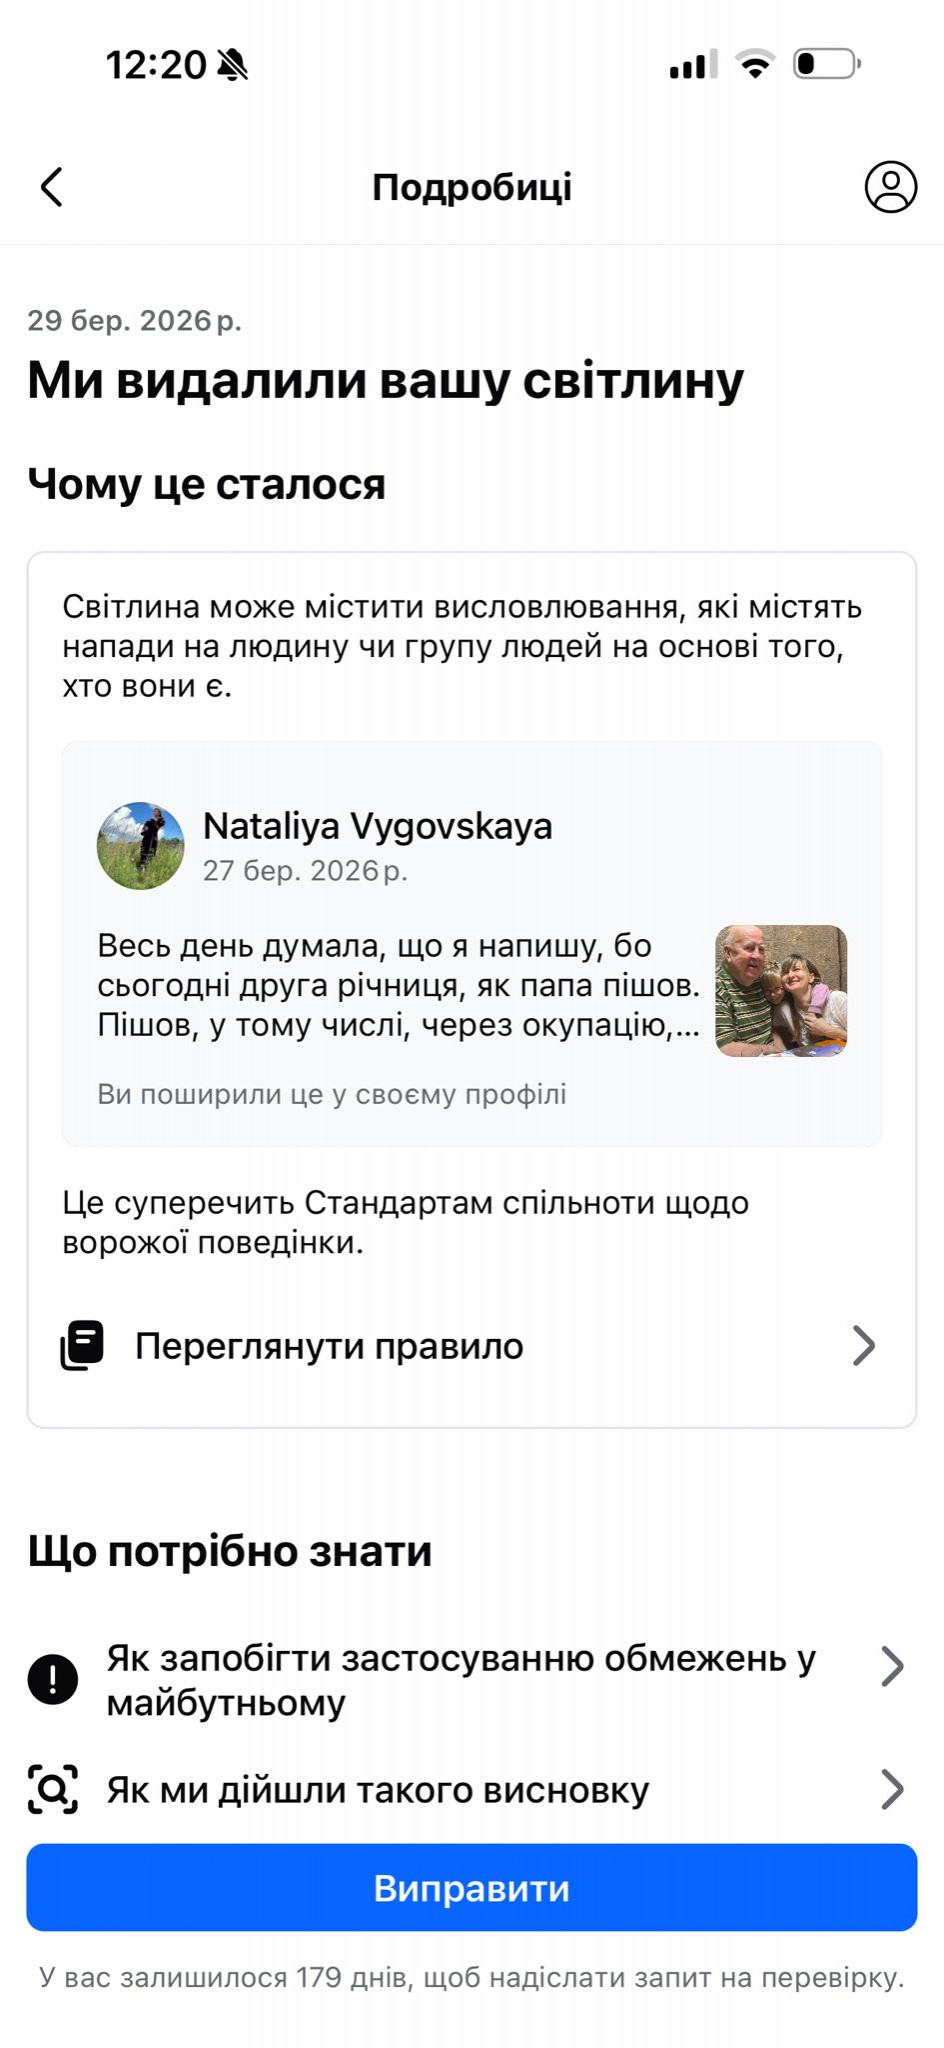The width and height of the screenshot is (944, 2048).
Task: Tap the Wi-Fi status icon
Action: tap(755, 64)
